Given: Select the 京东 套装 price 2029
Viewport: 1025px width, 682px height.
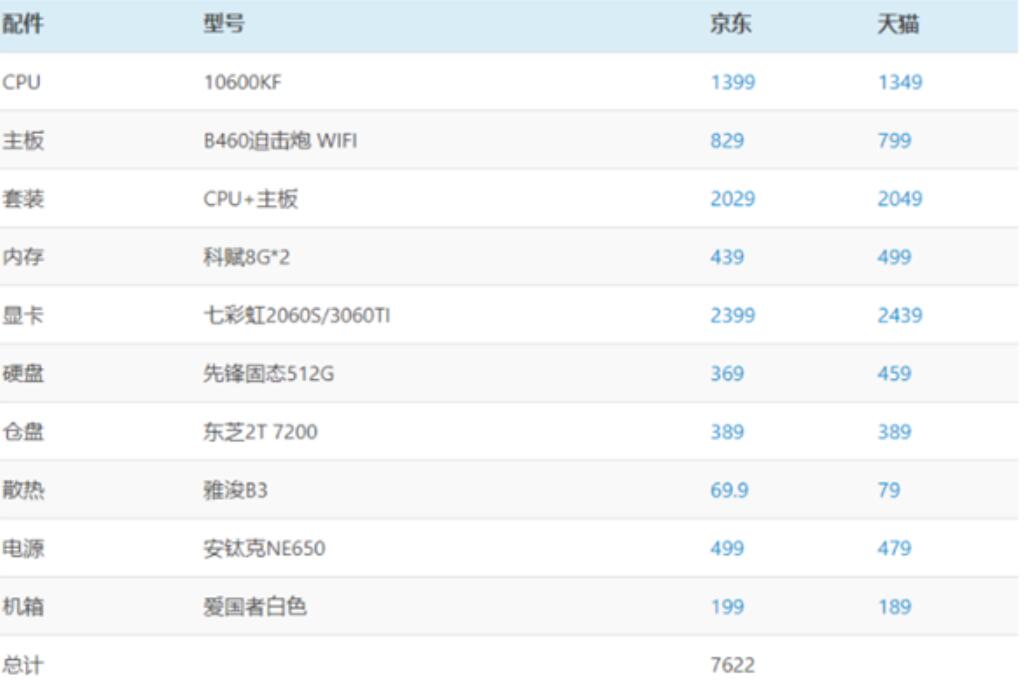Looking at the screenshot, I should click(732, 199).
